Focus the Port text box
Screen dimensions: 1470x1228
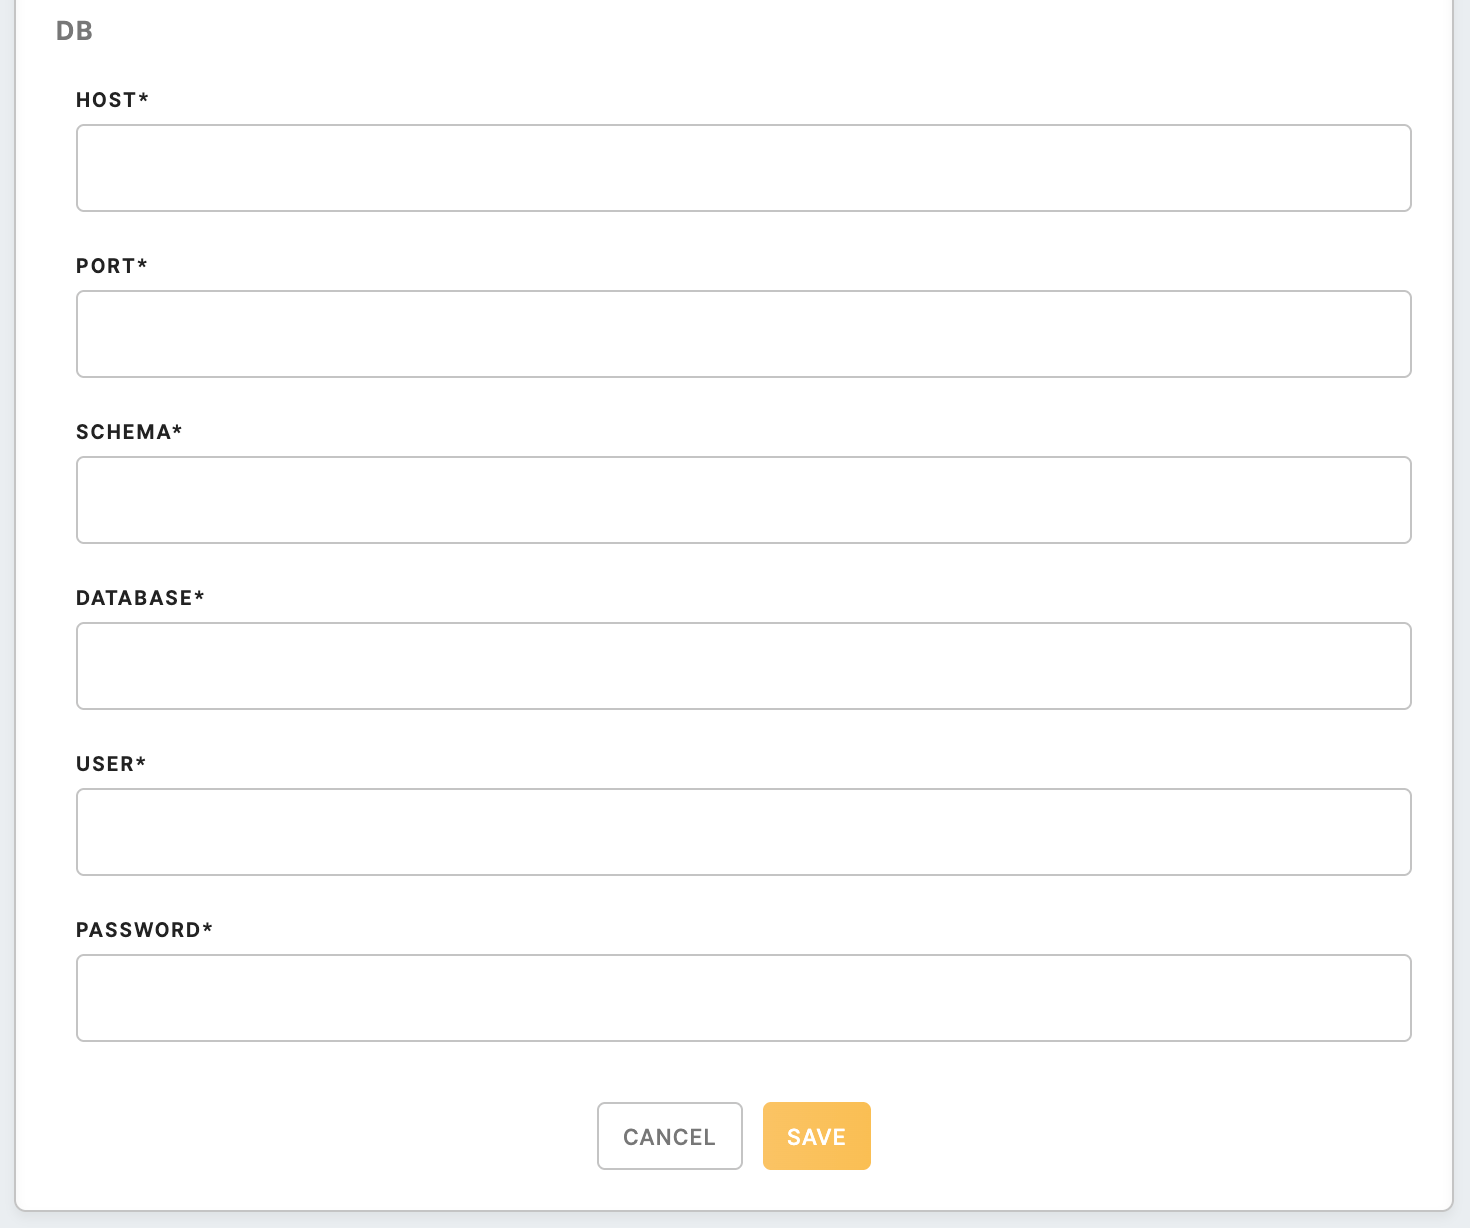pos(743,334)
